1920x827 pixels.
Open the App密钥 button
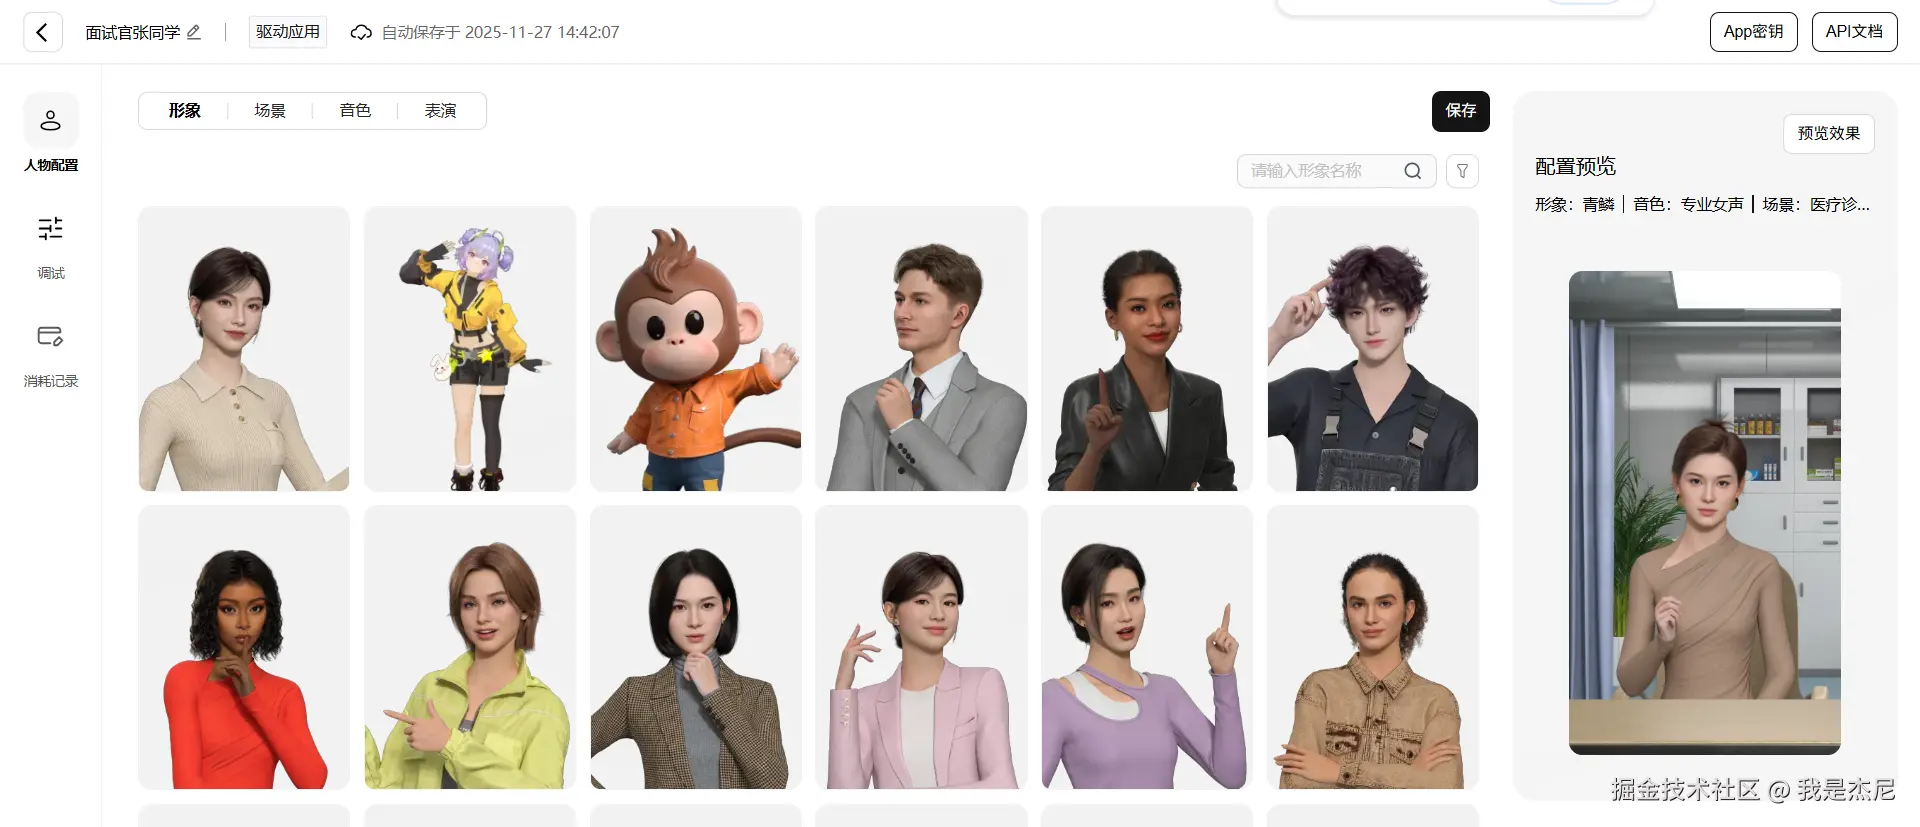click(x=1753, y=32)
